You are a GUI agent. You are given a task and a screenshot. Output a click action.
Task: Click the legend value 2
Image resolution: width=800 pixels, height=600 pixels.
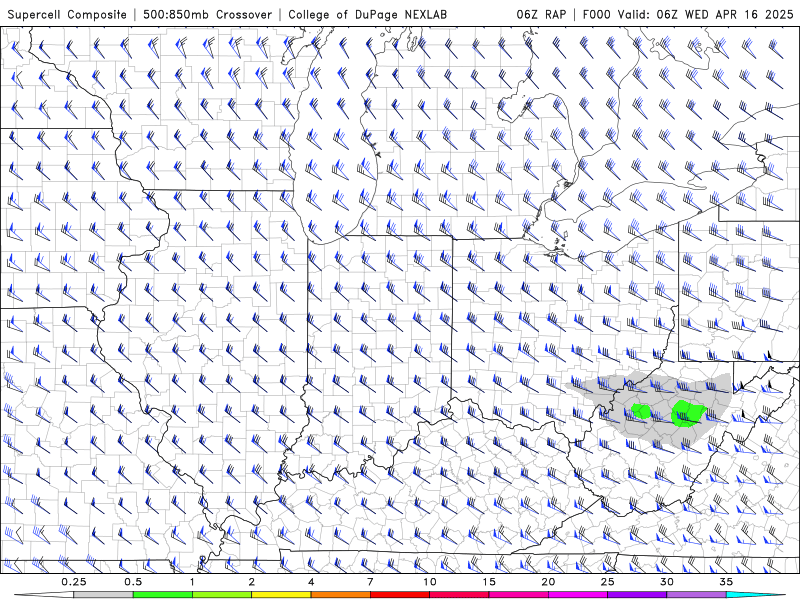(252, 582)
